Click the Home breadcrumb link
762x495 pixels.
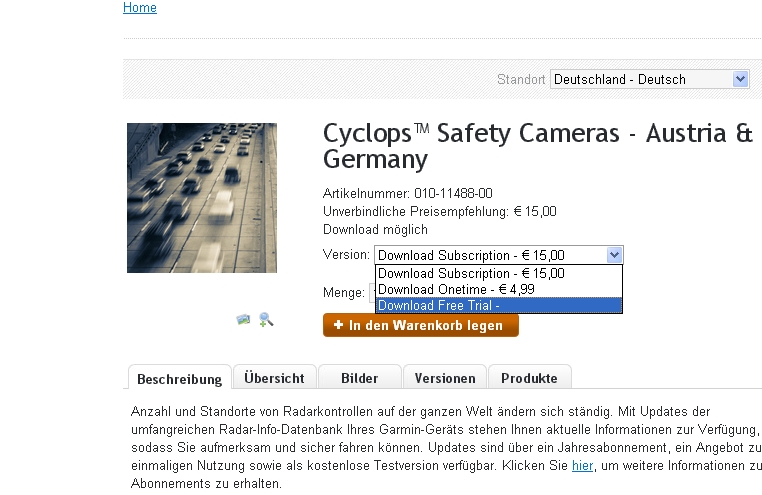pos(139,8)
